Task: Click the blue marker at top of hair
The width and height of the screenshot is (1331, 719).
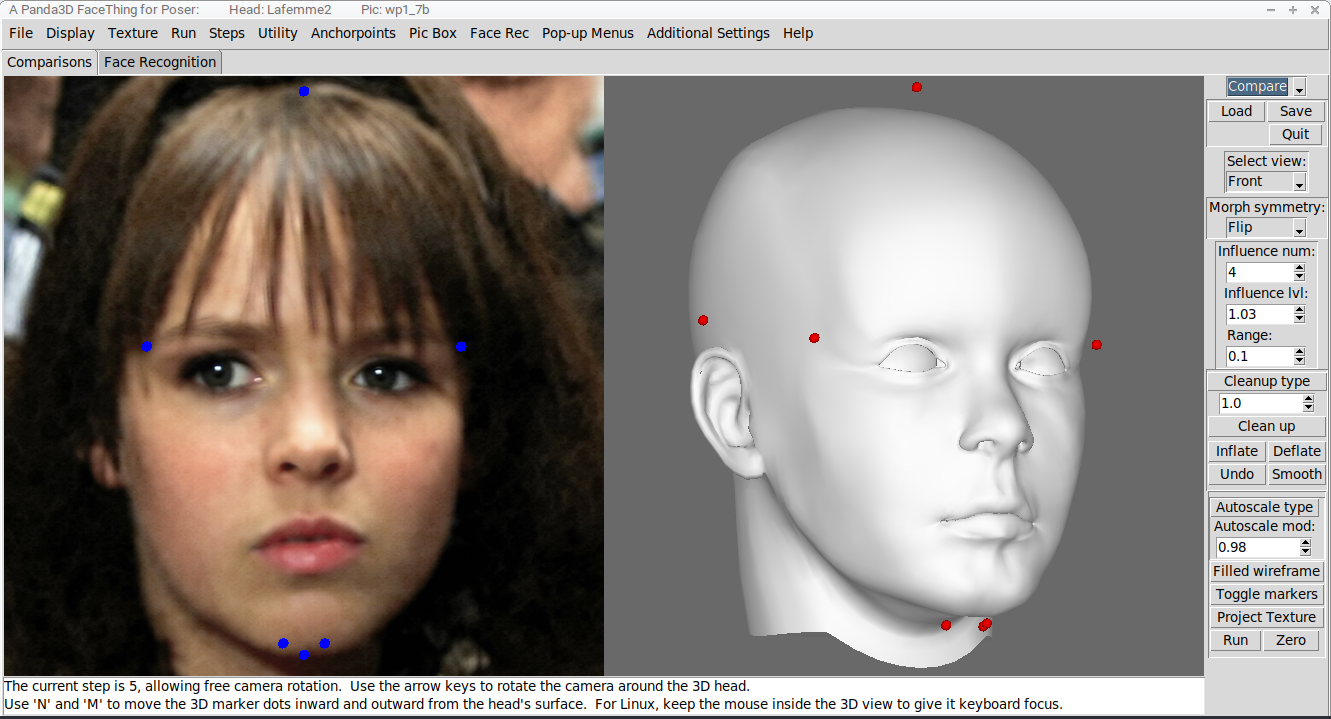Action: 304,91
